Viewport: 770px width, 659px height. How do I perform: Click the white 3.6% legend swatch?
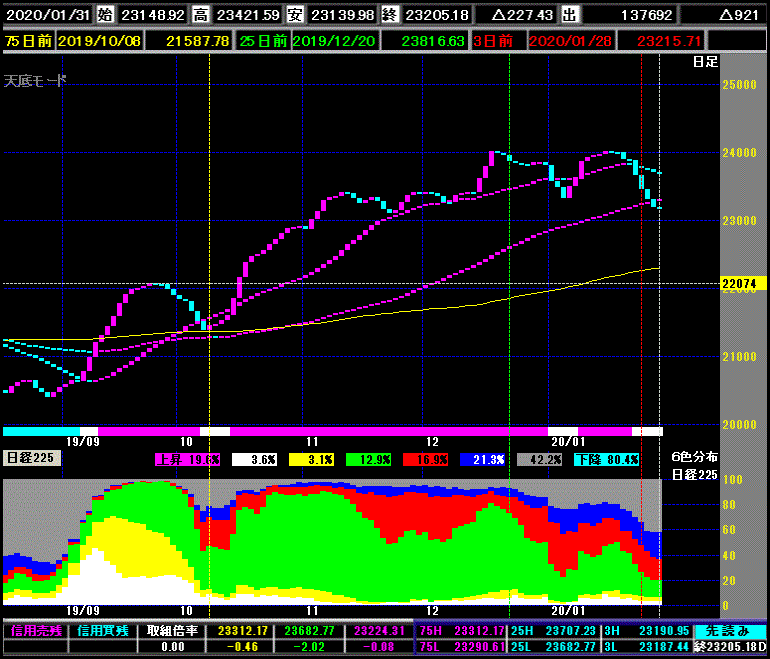click(258, 459)
